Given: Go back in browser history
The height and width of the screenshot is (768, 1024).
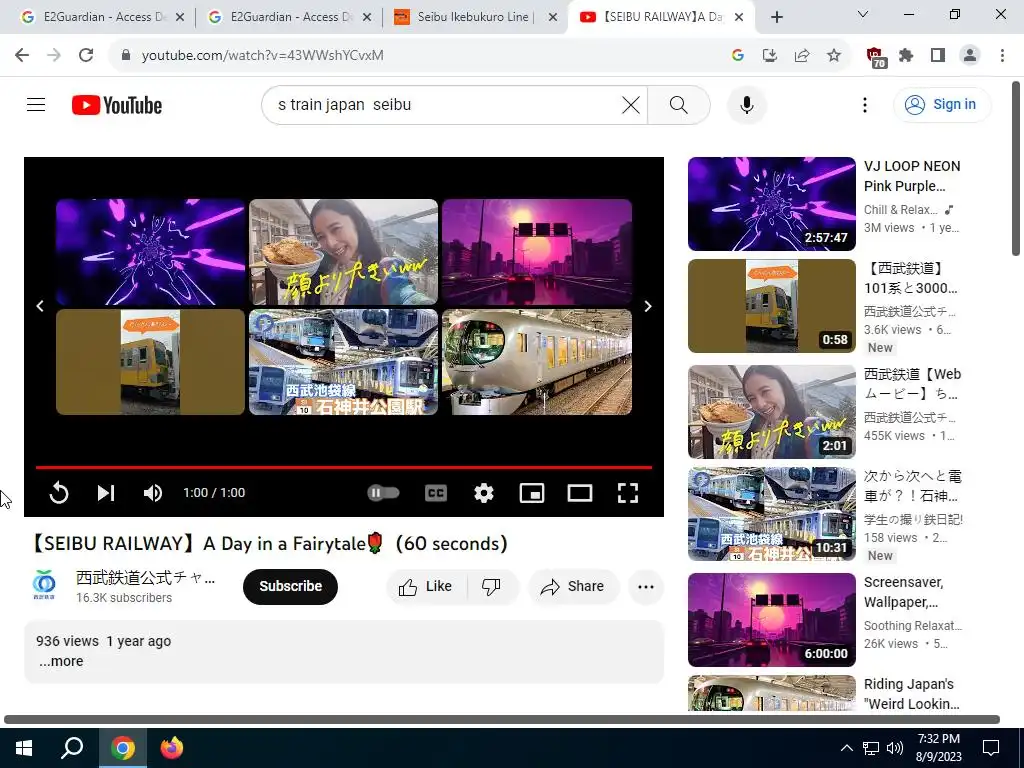Looking at the screenshot, I should click(x=22, y=56).
